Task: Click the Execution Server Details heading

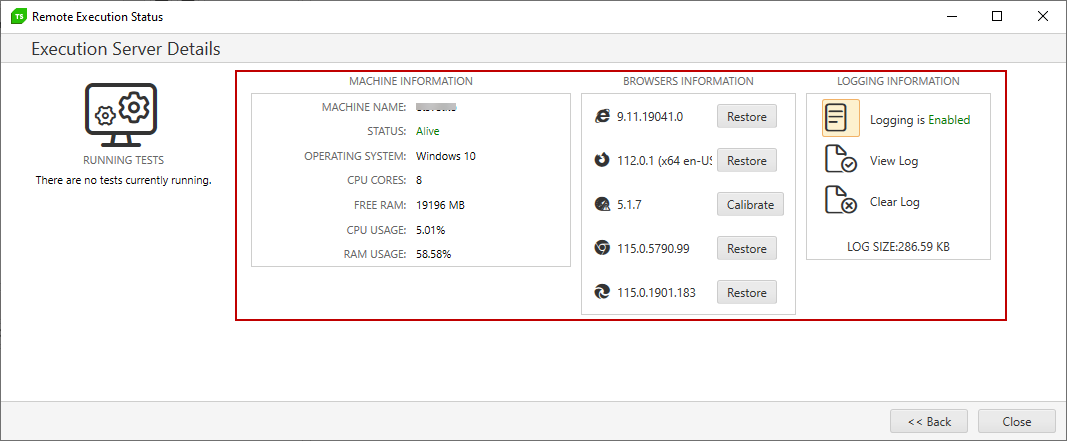Action: pos(126,49)
